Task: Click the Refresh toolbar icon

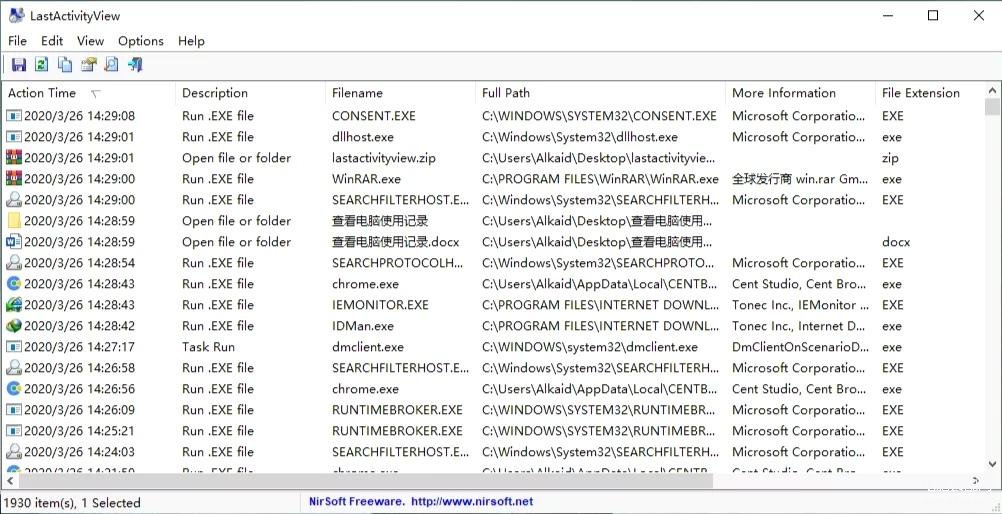Action: coord(42,65)
